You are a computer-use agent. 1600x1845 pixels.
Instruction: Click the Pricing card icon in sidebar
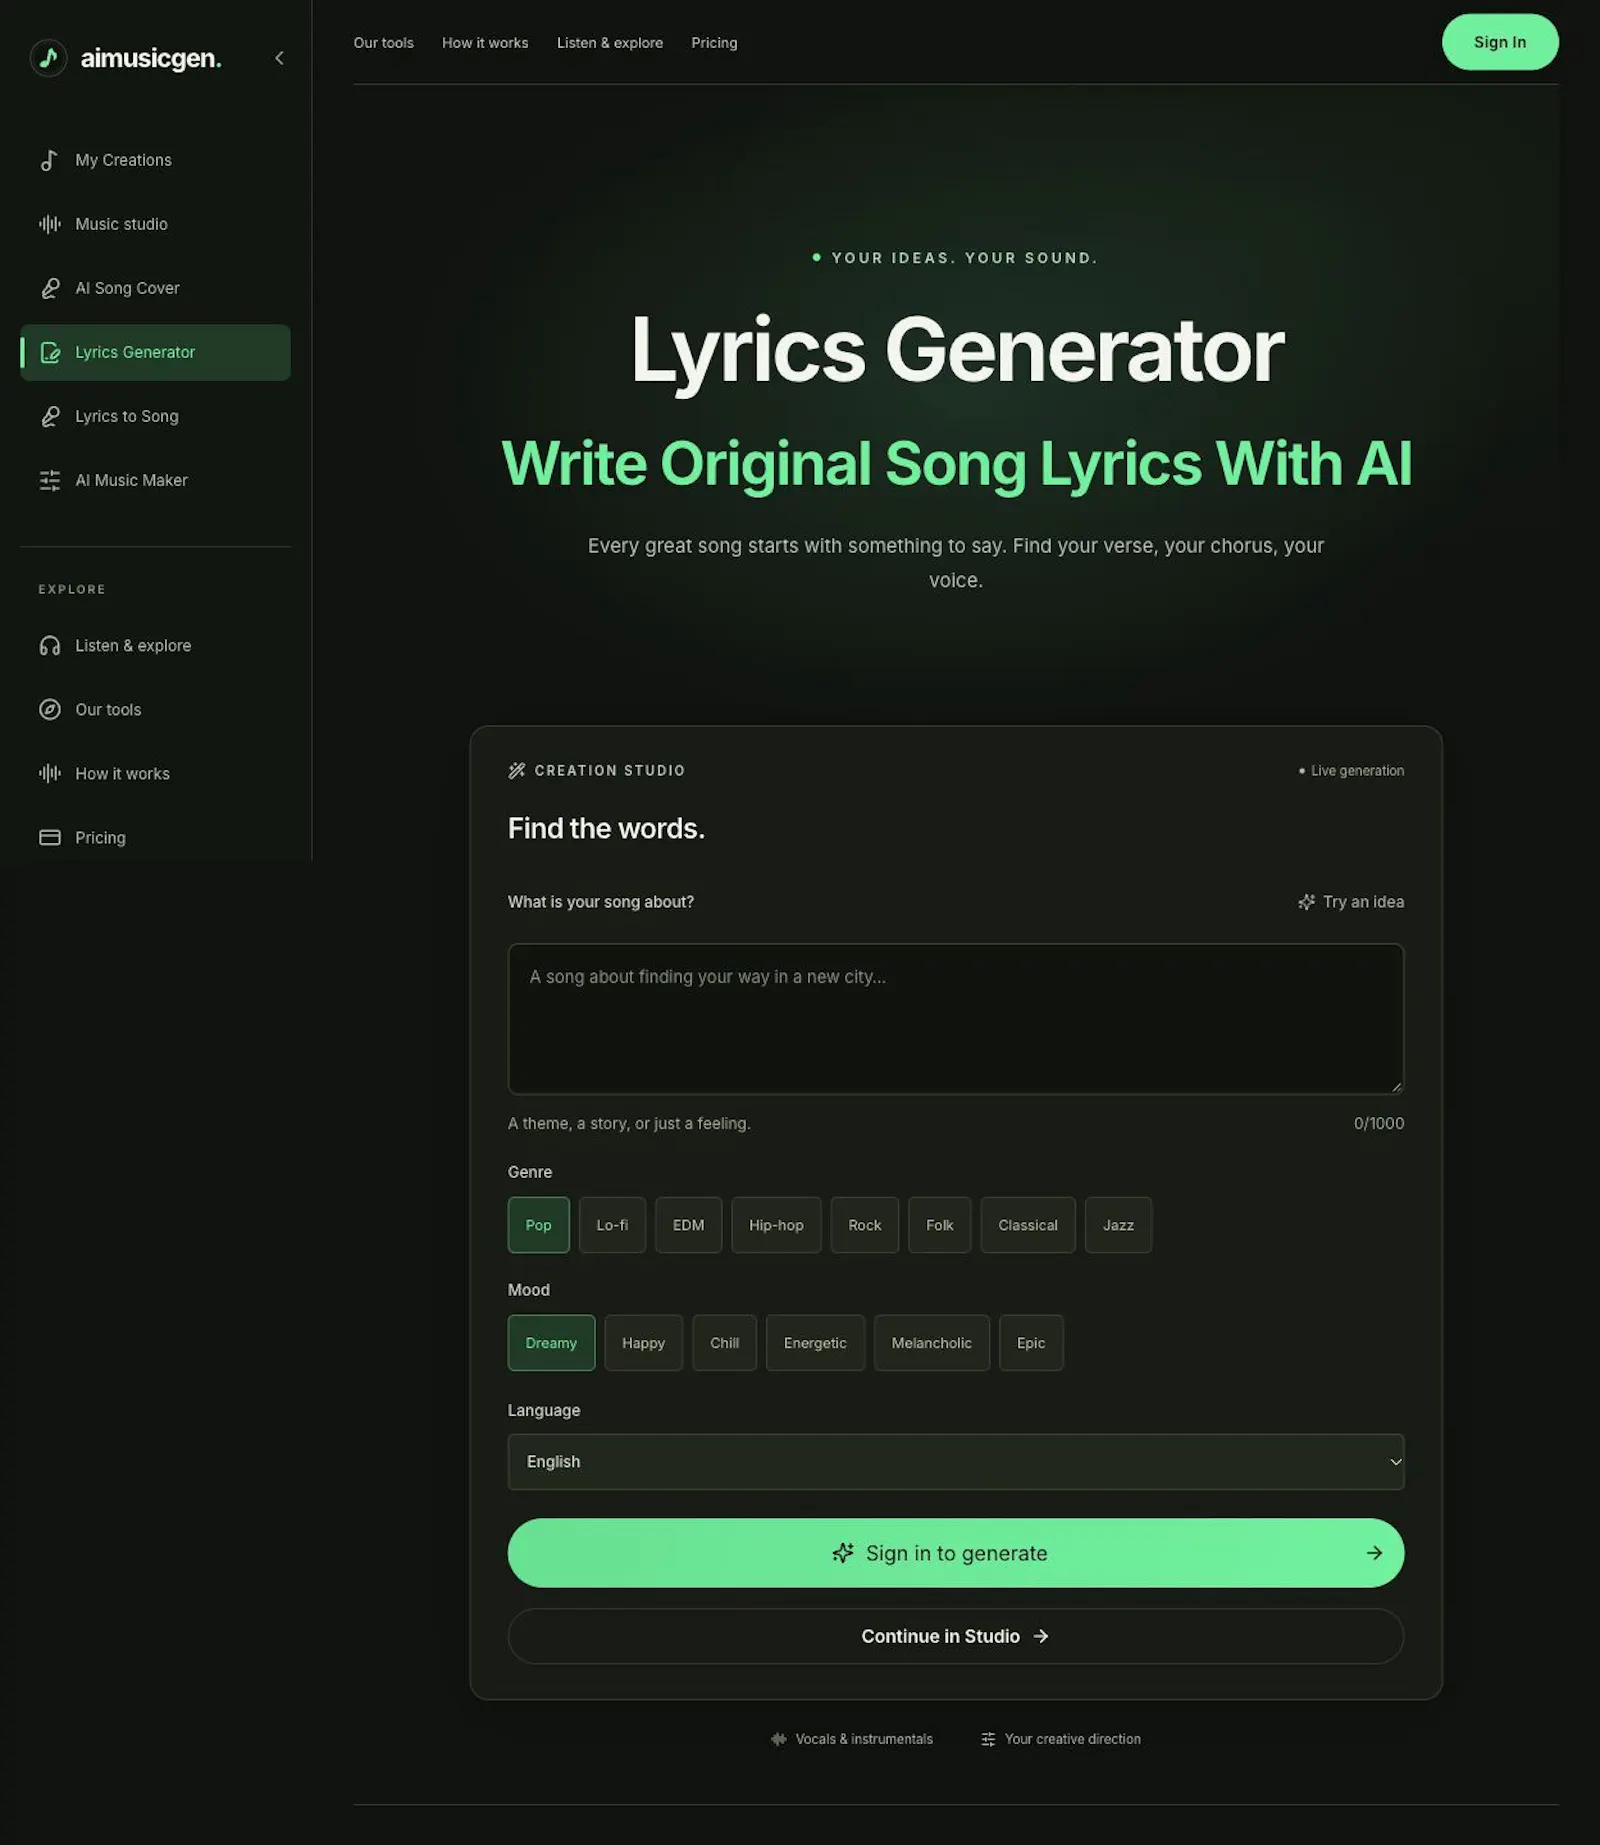click(x=49, y=838)
